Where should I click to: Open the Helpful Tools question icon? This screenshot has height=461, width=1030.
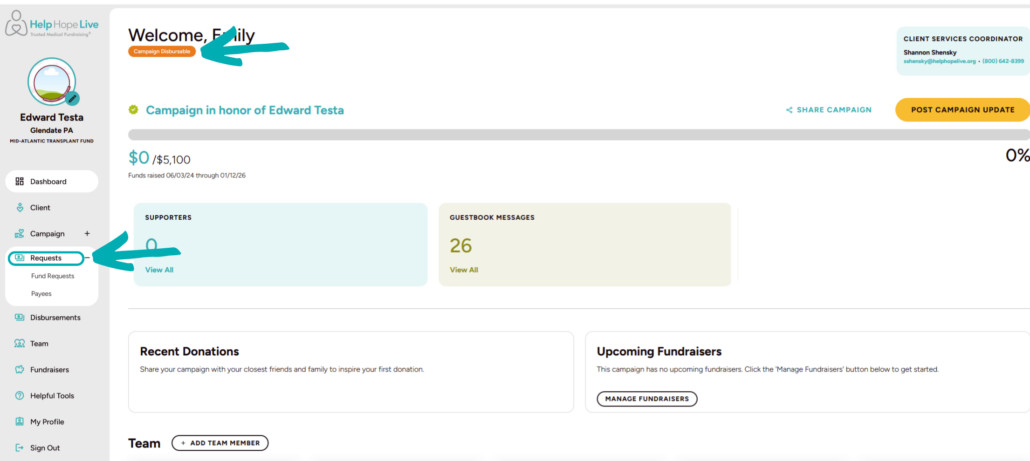pyautogui.click(x=20, y=396)
